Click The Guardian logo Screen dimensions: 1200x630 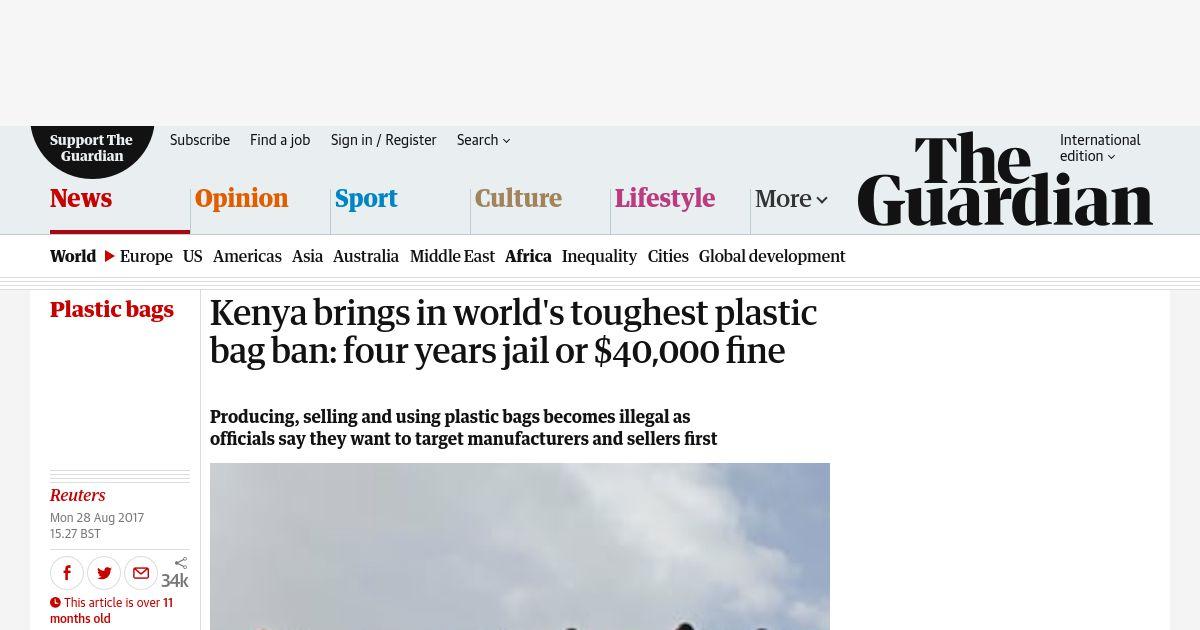point(1005,180)
